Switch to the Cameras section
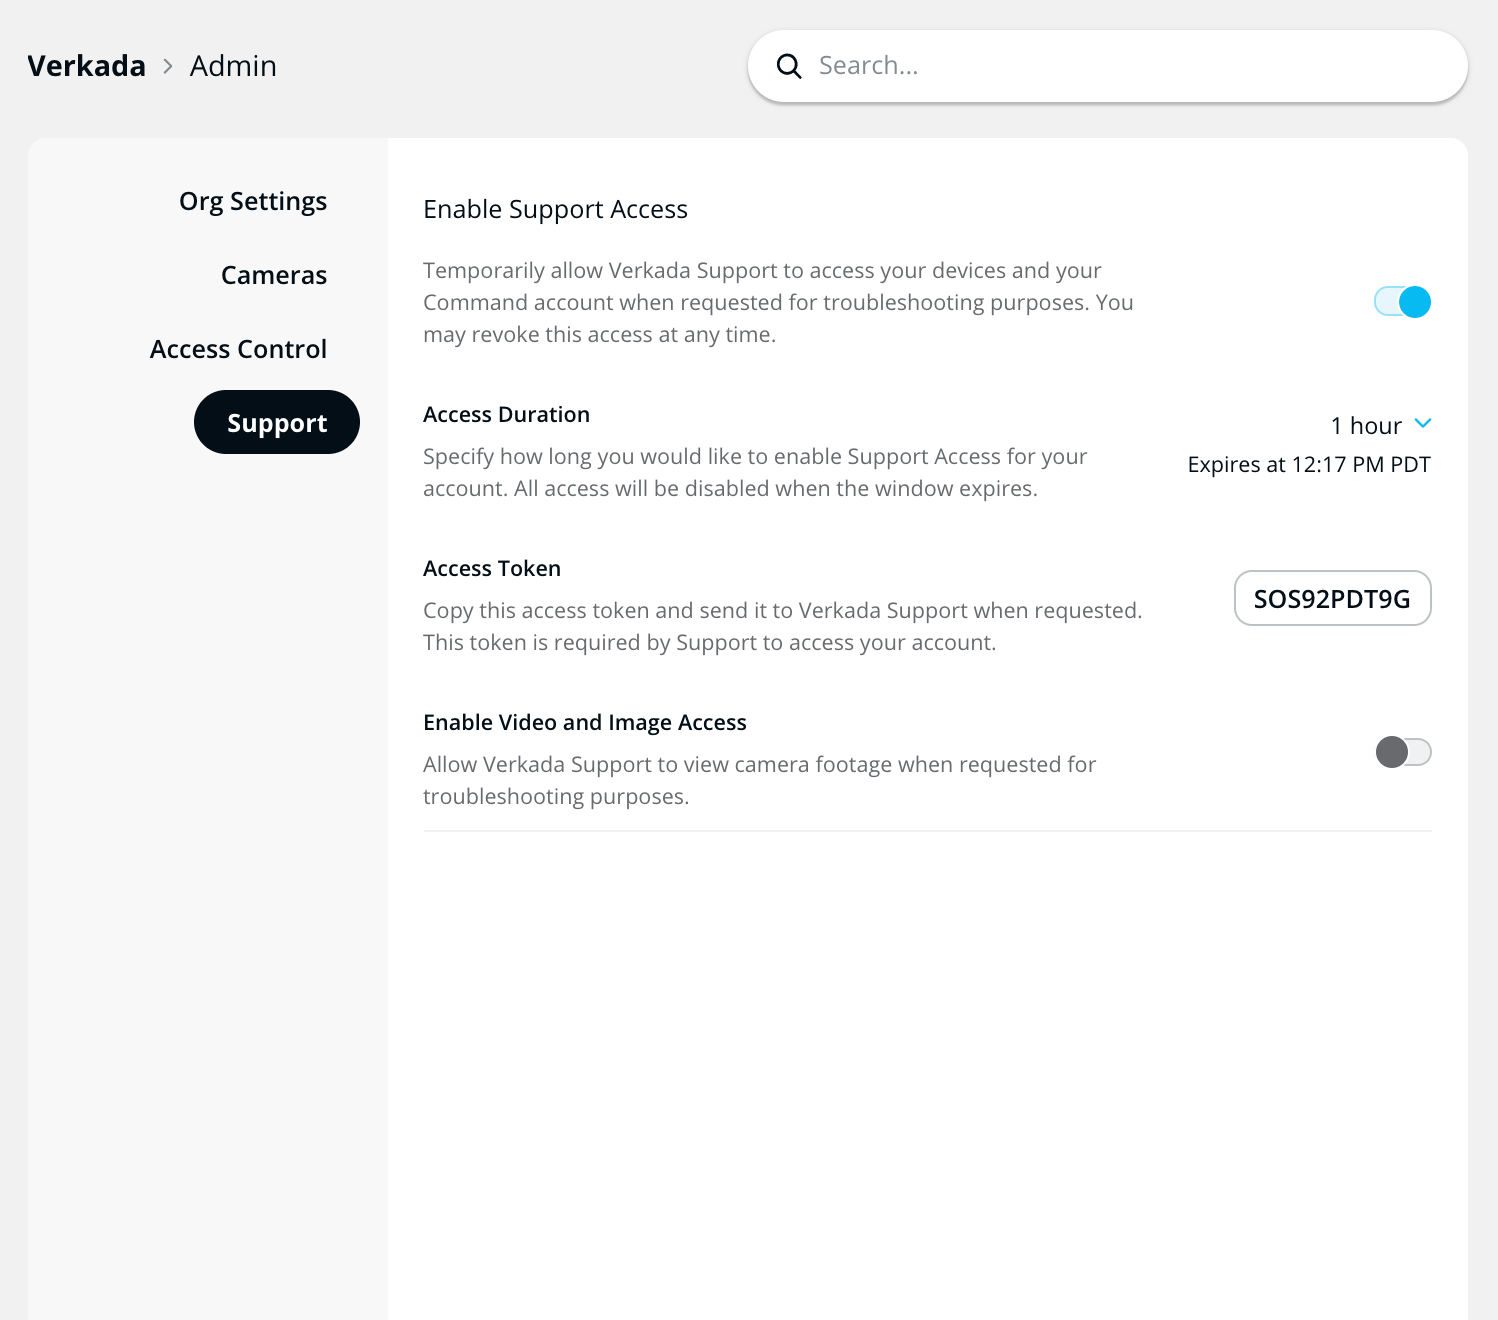 click(x=273, y=275)
